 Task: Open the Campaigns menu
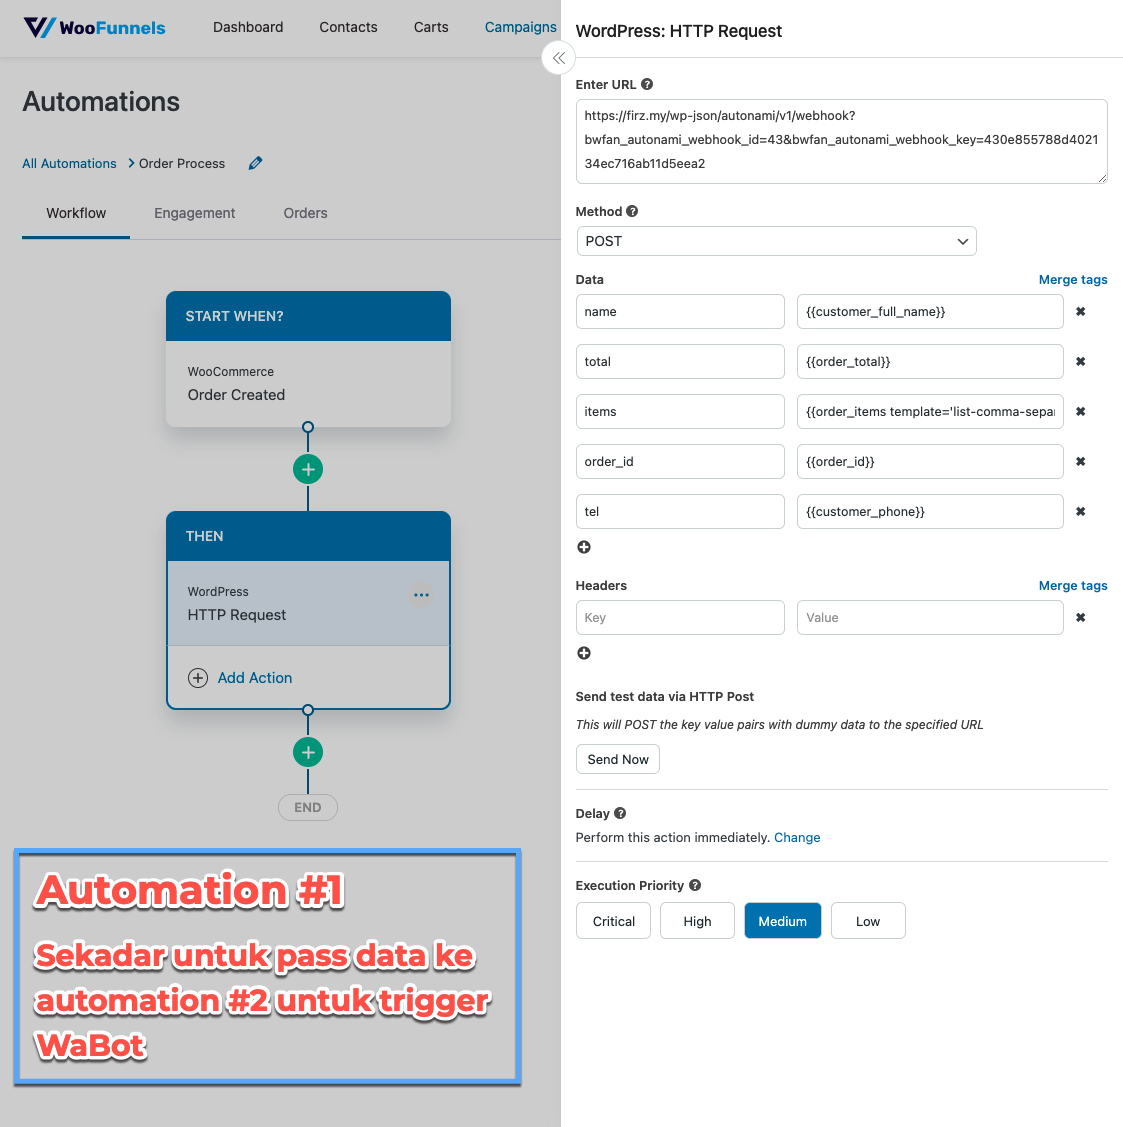pos(521,27)
